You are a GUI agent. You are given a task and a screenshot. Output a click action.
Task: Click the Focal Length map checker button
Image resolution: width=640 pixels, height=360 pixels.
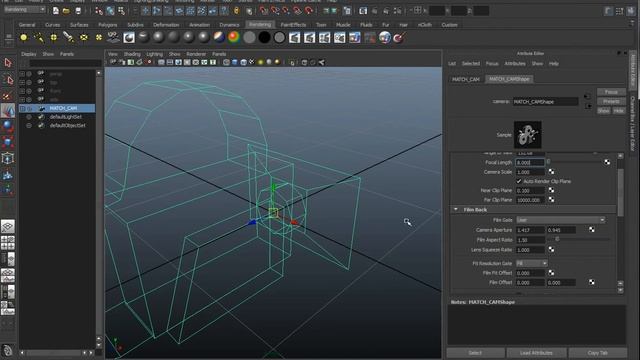click(x=607, y=162)
